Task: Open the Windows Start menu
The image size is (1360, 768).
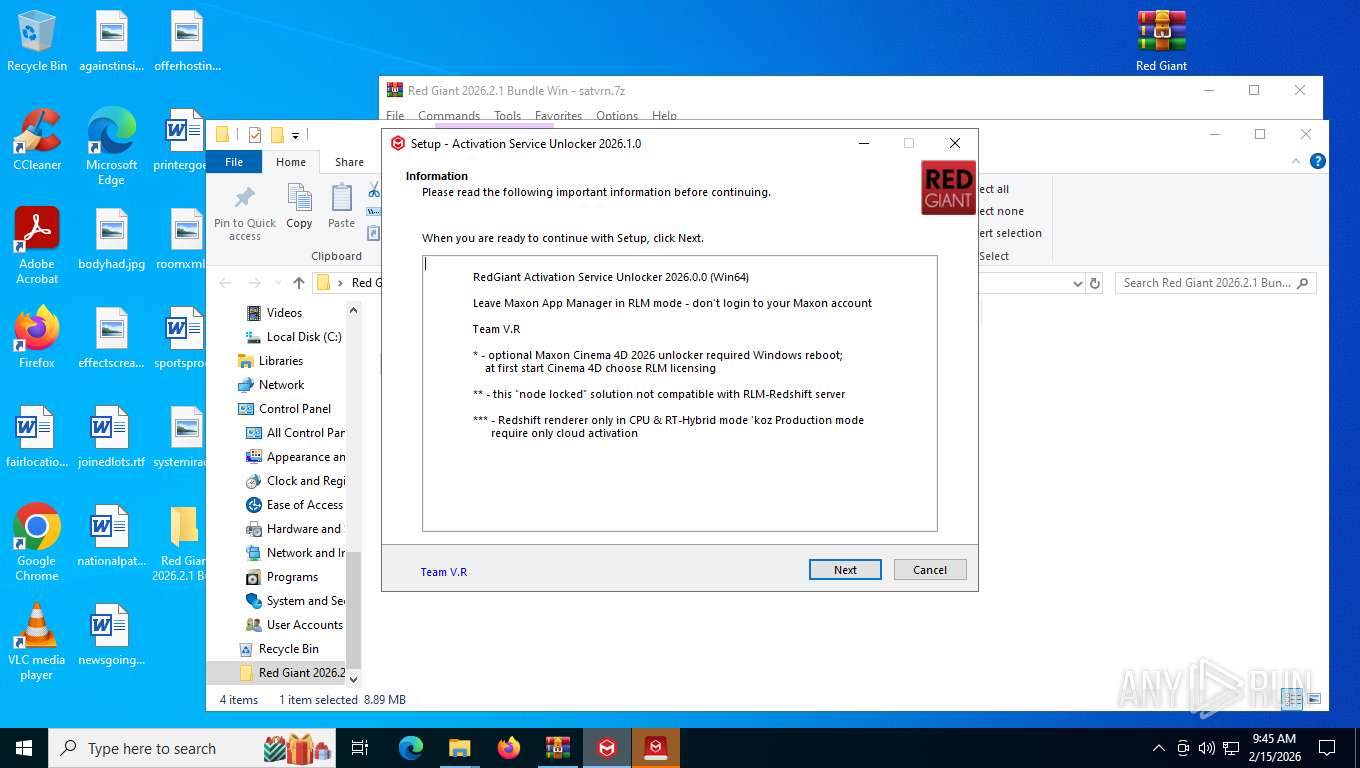Action: (x=23, y=748)
